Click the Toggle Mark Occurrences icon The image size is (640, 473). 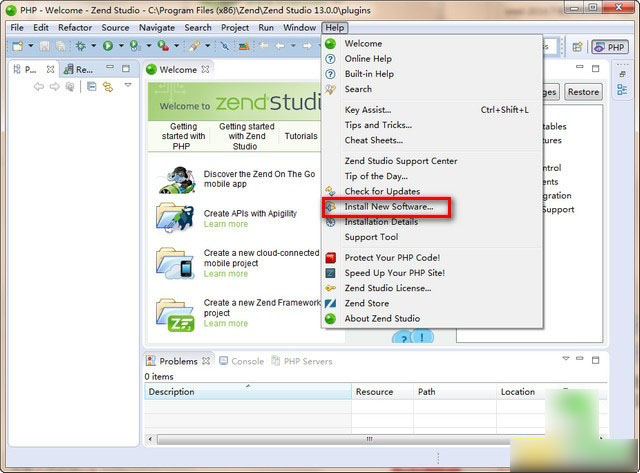(x=224, y=46)
